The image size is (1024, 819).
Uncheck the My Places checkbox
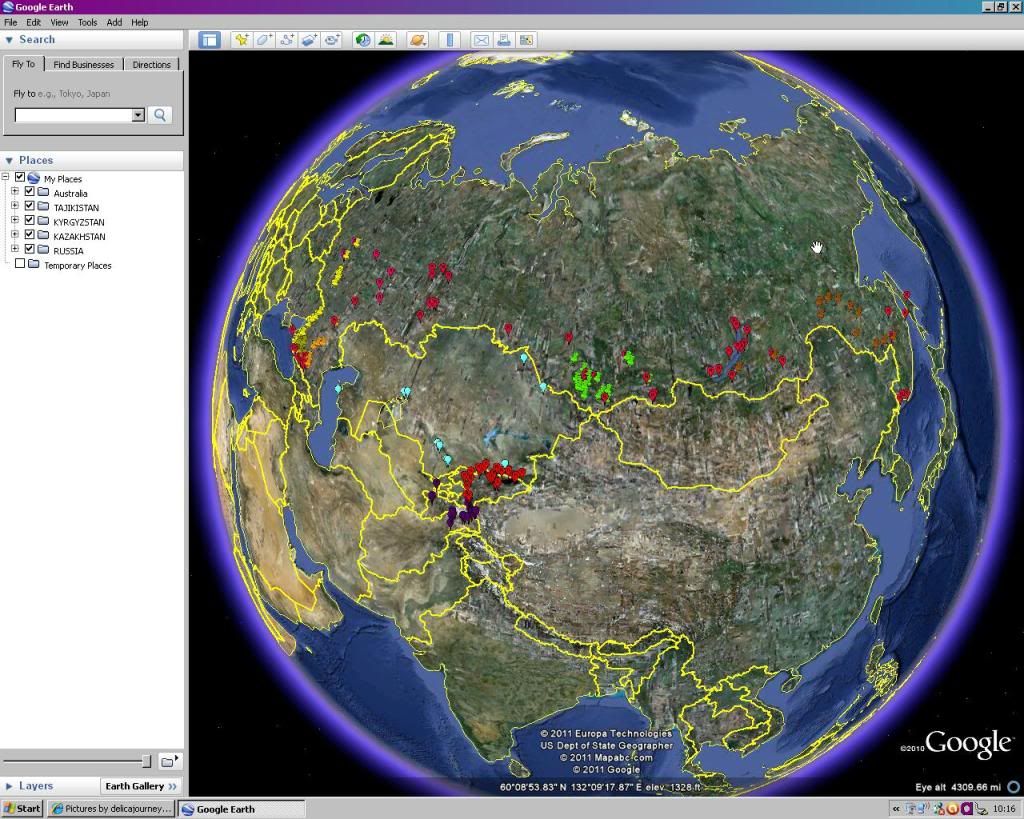[20, 177]
